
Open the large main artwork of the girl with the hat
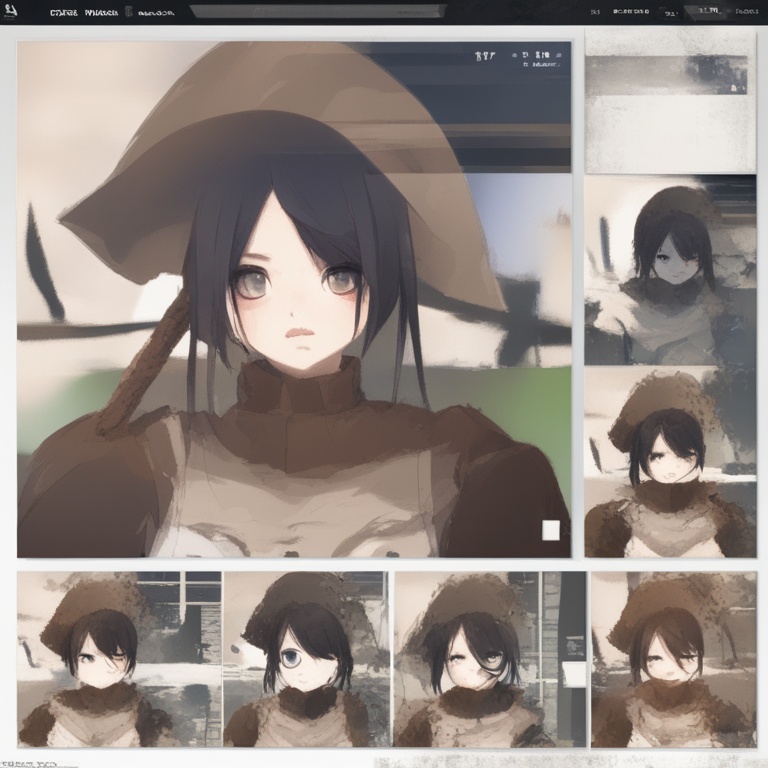[294, 299]
